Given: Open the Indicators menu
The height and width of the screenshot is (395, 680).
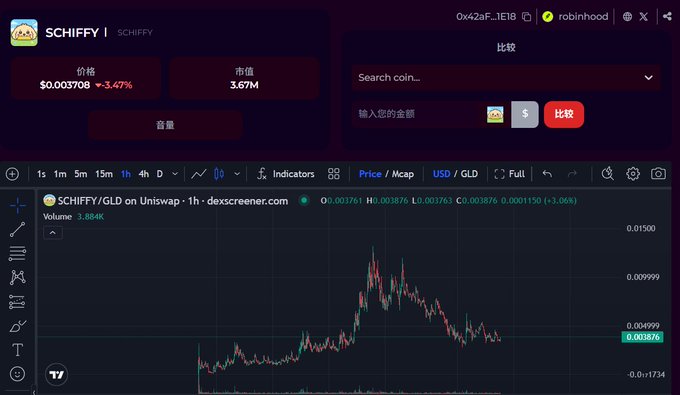Looking at the screenshot, I should pos(285,174).
